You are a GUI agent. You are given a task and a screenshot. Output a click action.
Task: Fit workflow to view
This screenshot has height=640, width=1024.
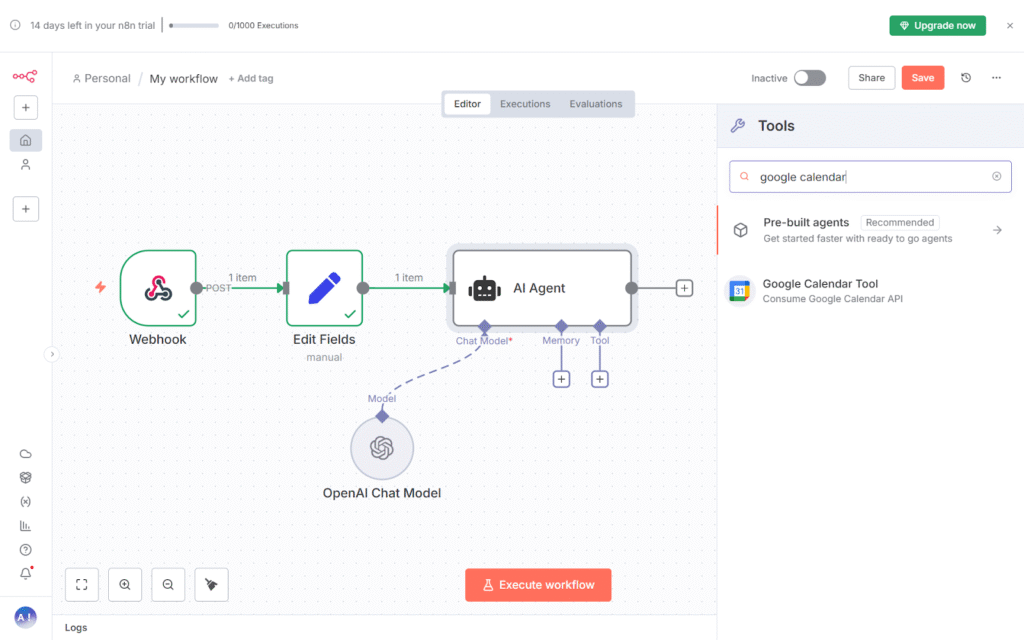(82, 585)
